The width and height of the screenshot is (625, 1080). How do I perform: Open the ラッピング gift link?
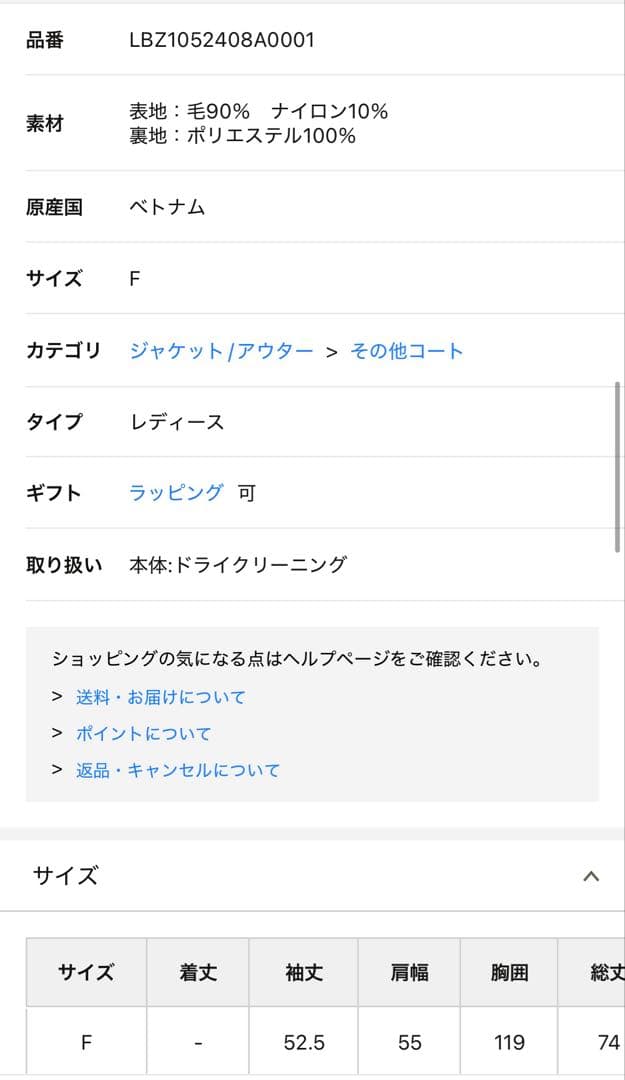click(176, 493)
